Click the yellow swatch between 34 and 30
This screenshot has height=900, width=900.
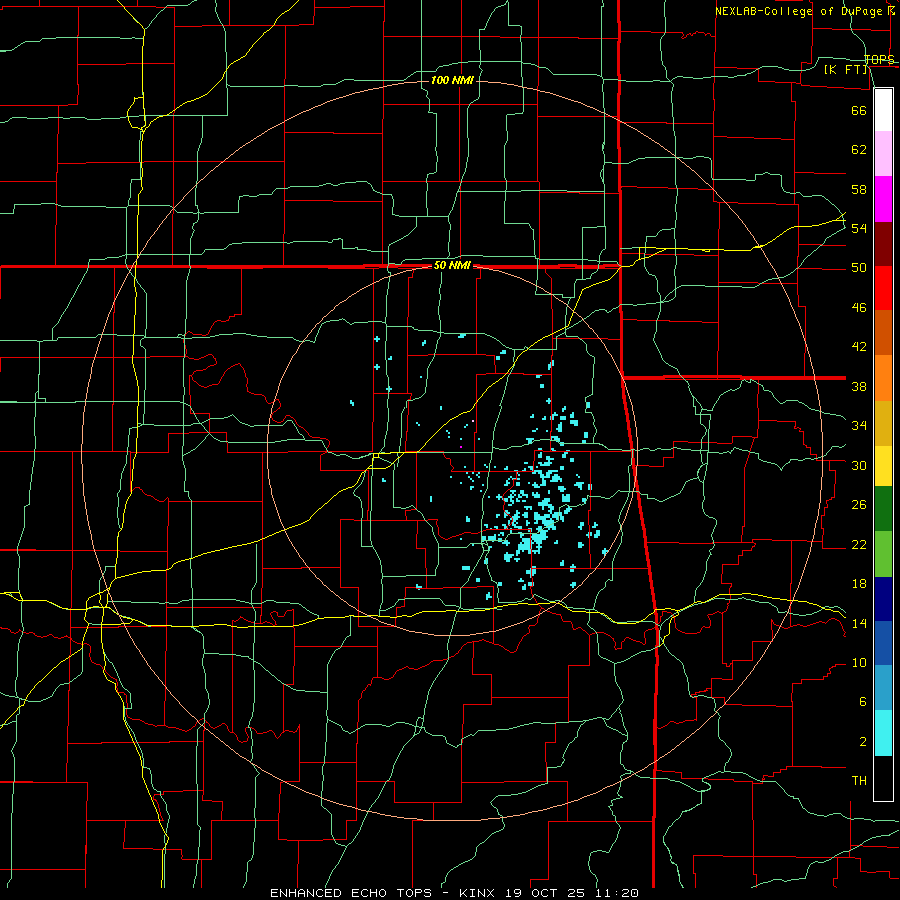883,466
